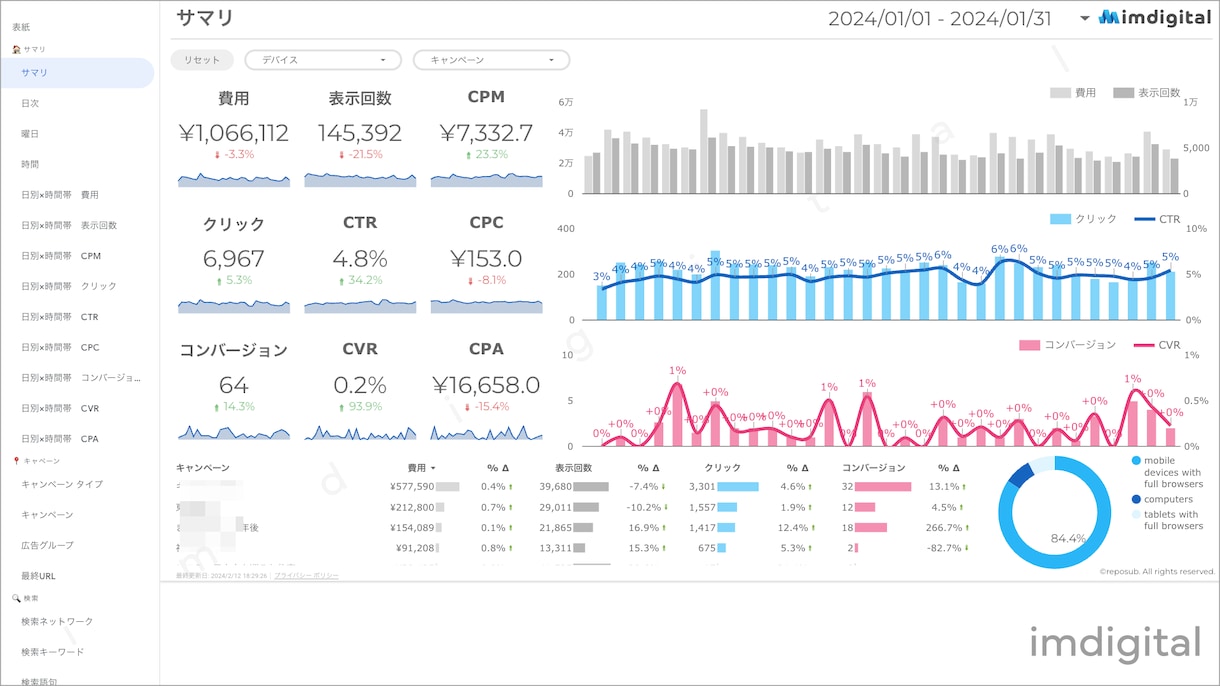1220x686 pixels.
Task: Open the 広告グループ page
Action: tap(47, 545)
